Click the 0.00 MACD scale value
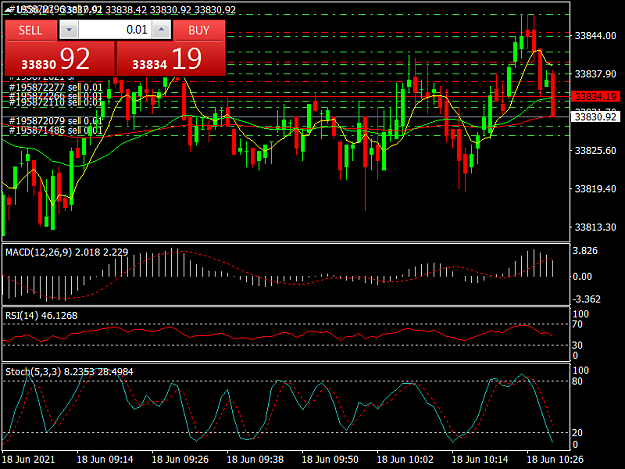625x469 pixels. coord(582,276)
